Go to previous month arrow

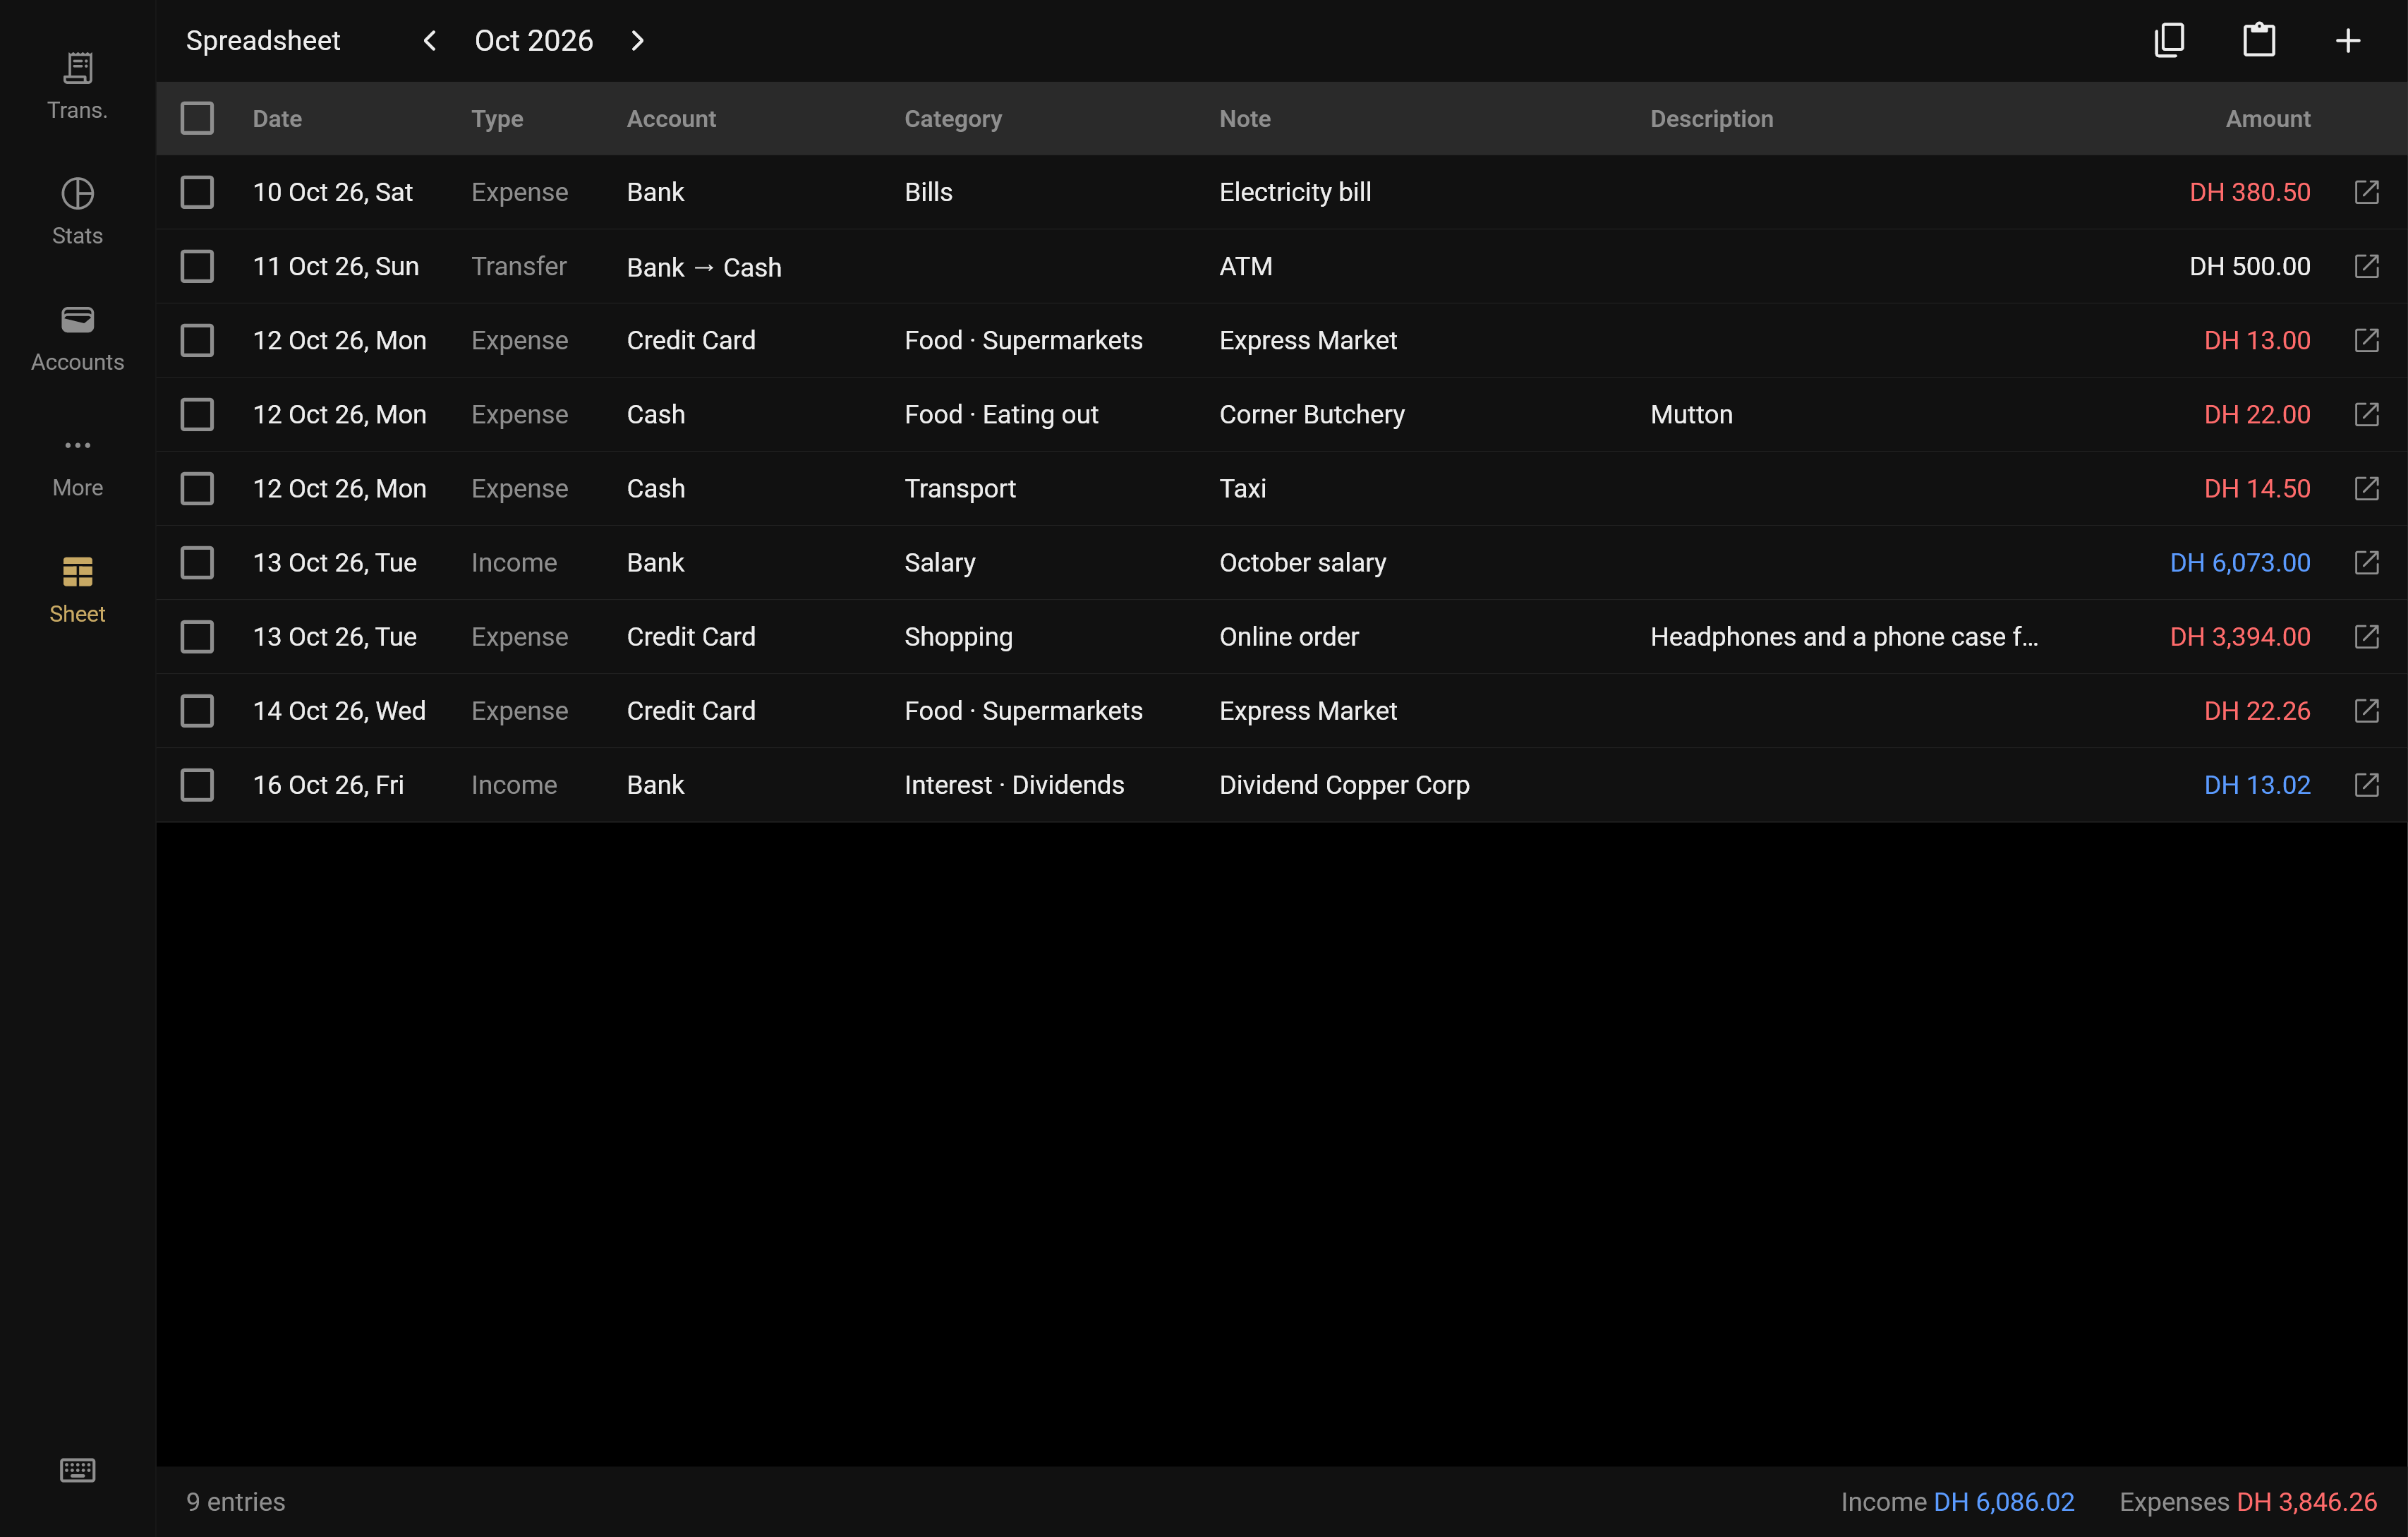click(430, 40)
